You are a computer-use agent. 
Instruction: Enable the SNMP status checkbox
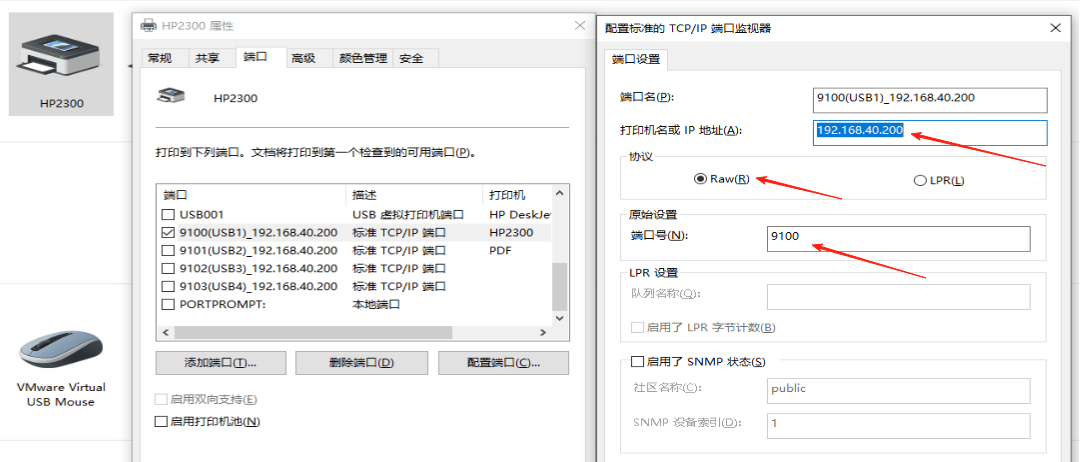[637, 361]
